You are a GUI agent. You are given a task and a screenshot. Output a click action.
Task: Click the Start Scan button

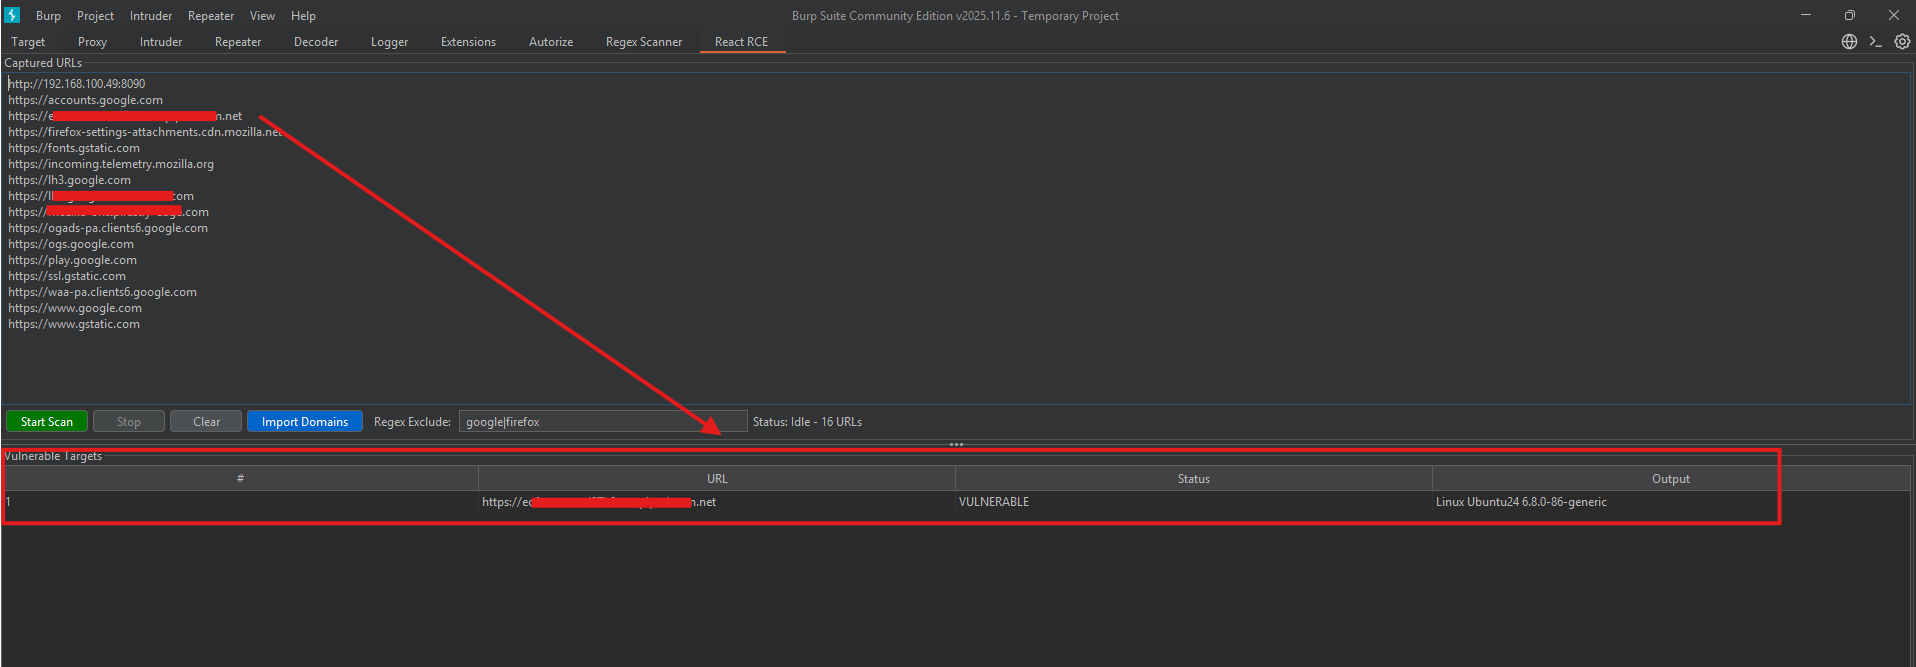(x=47, y=422)
